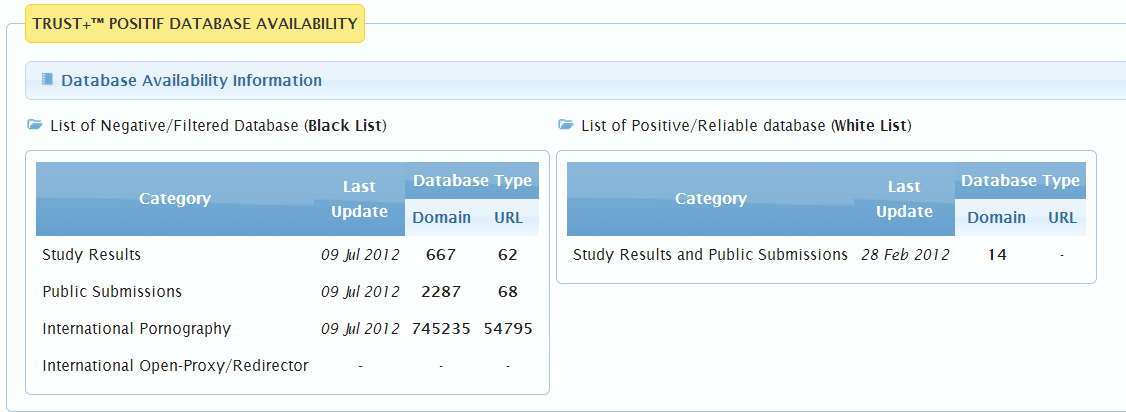Click the Domain column header in Black List table

442,217
